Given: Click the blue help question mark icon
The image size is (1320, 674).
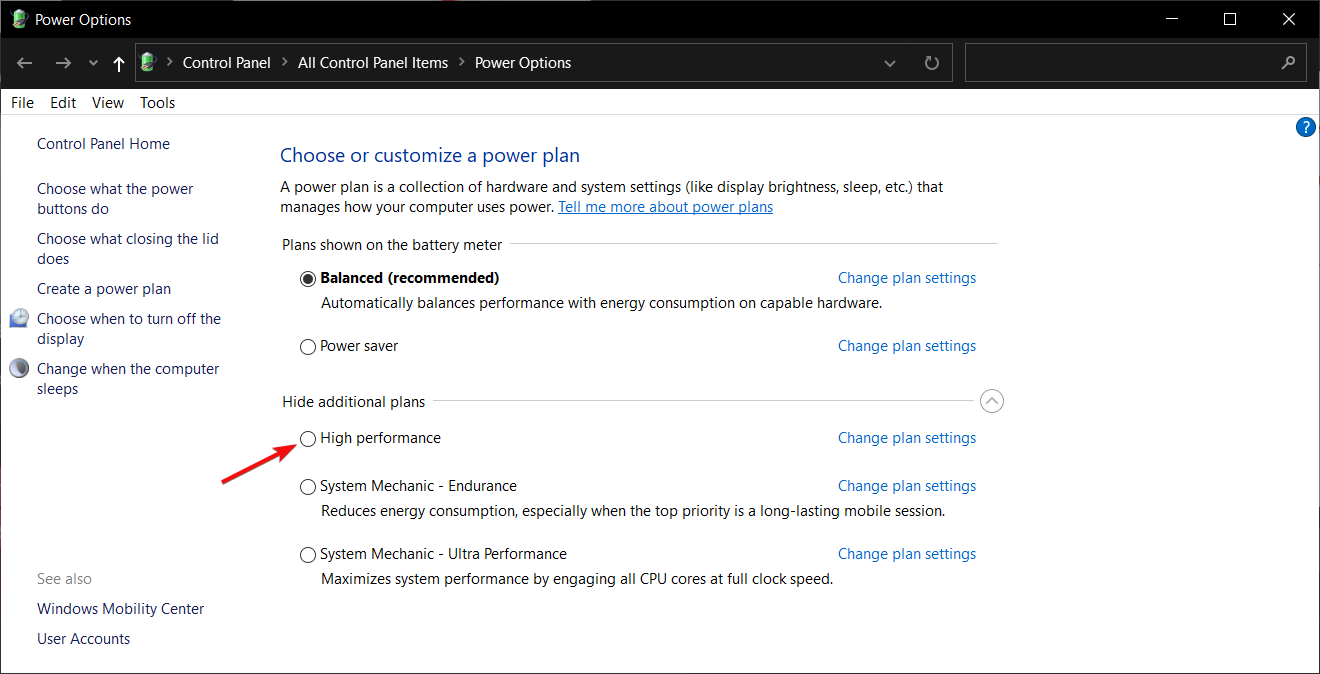Looking at the screenshot, I should (1305, 127).
